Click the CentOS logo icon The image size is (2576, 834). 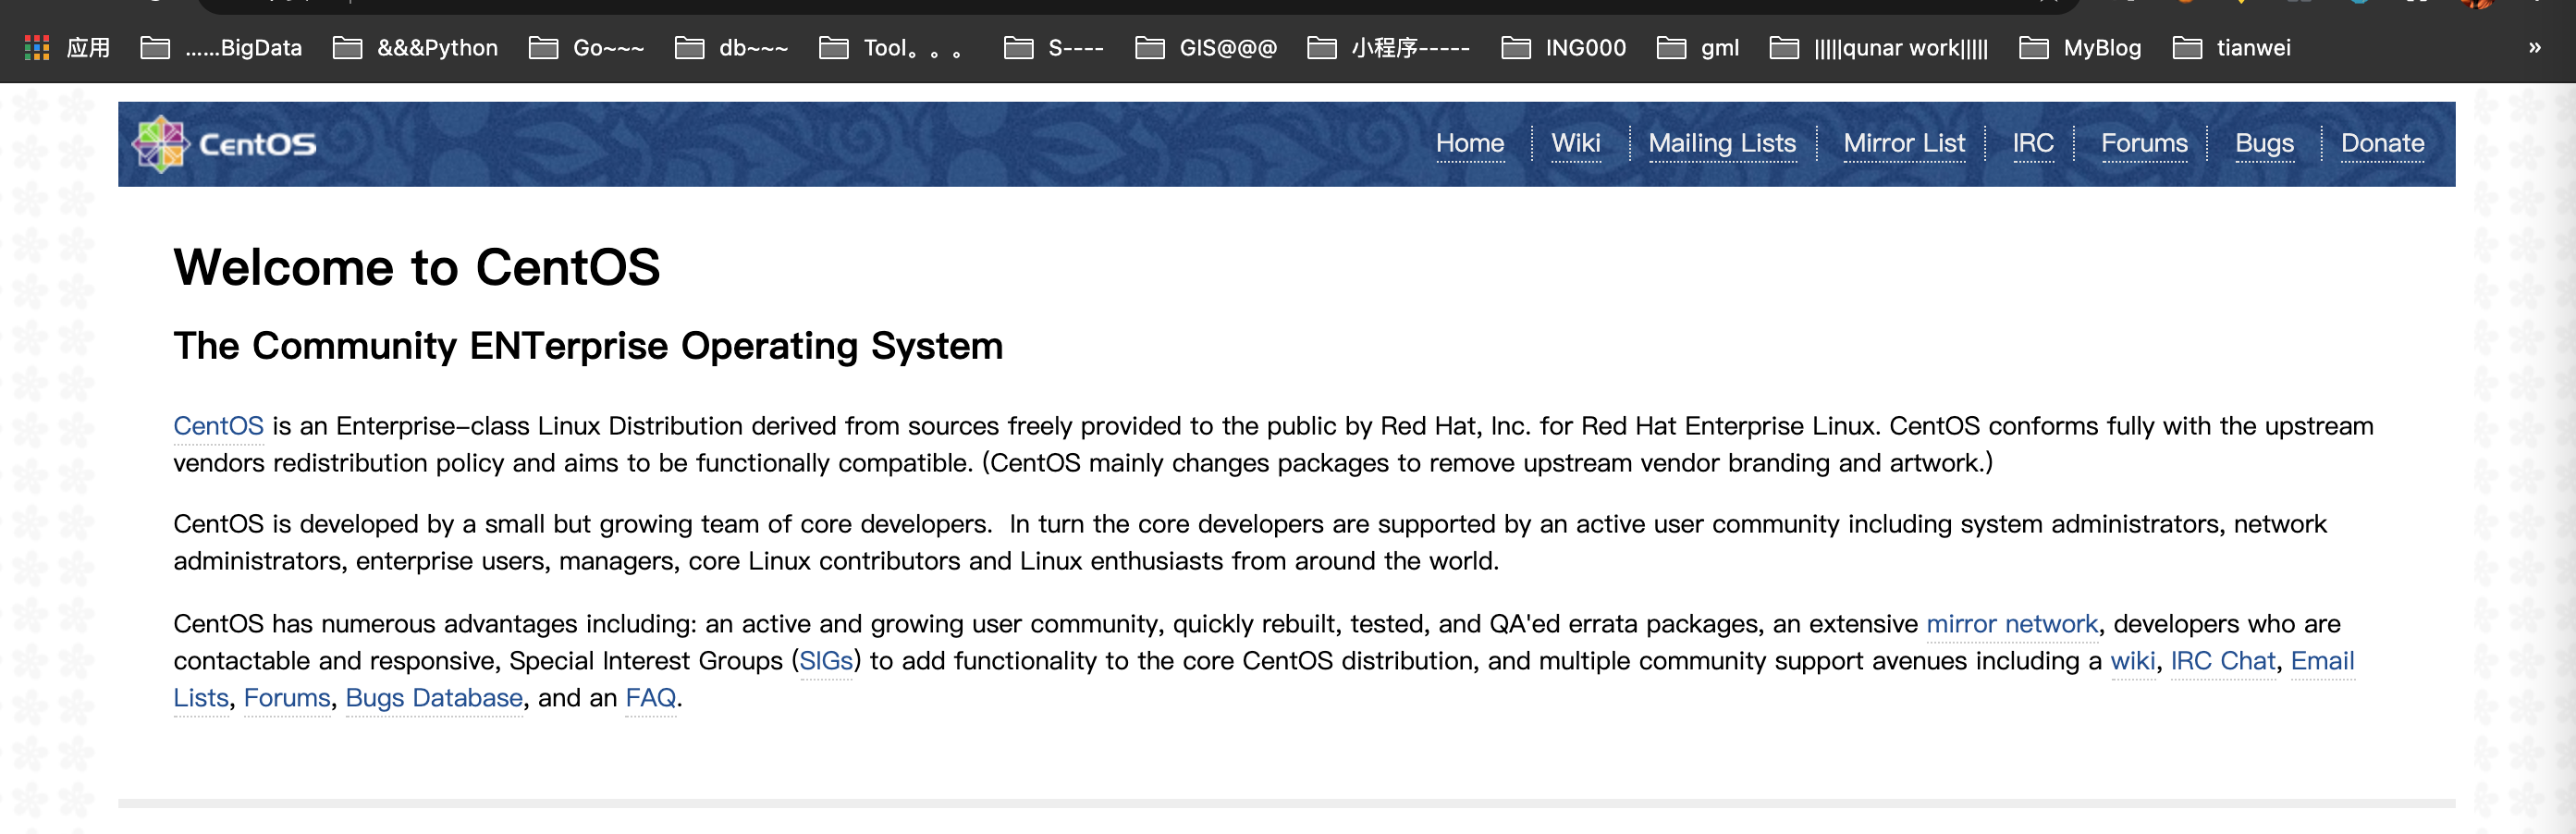[161, 144]
